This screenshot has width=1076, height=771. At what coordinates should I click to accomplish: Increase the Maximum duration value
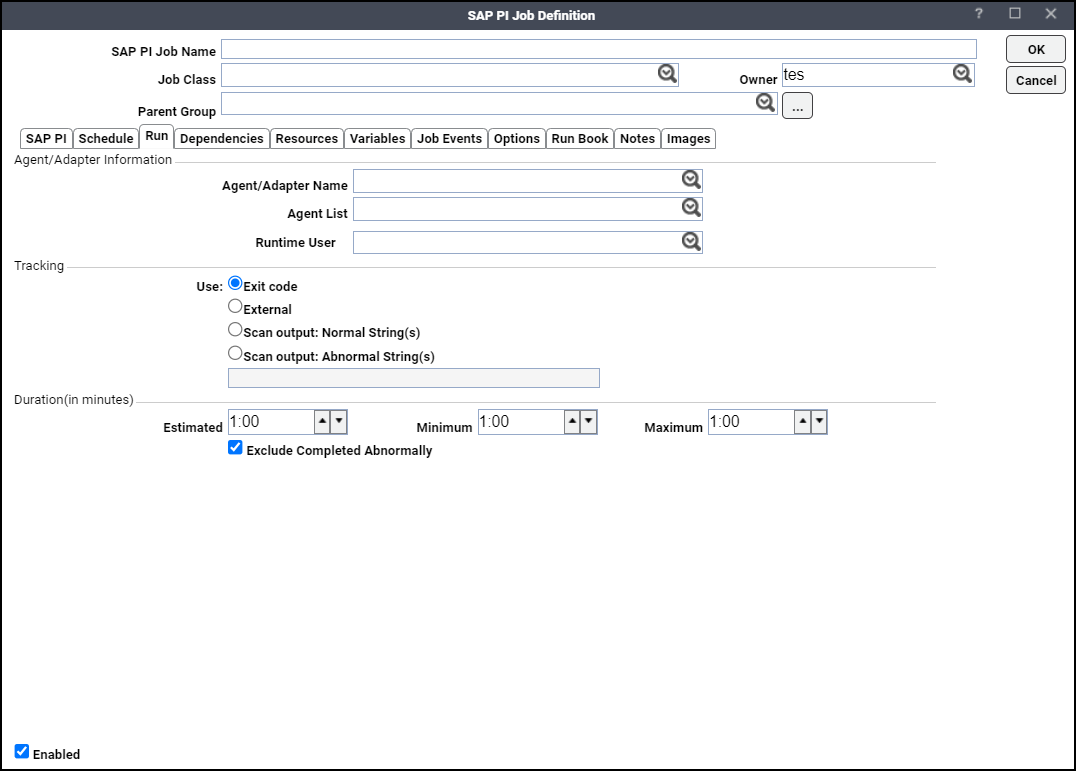[x=802, y=422]
